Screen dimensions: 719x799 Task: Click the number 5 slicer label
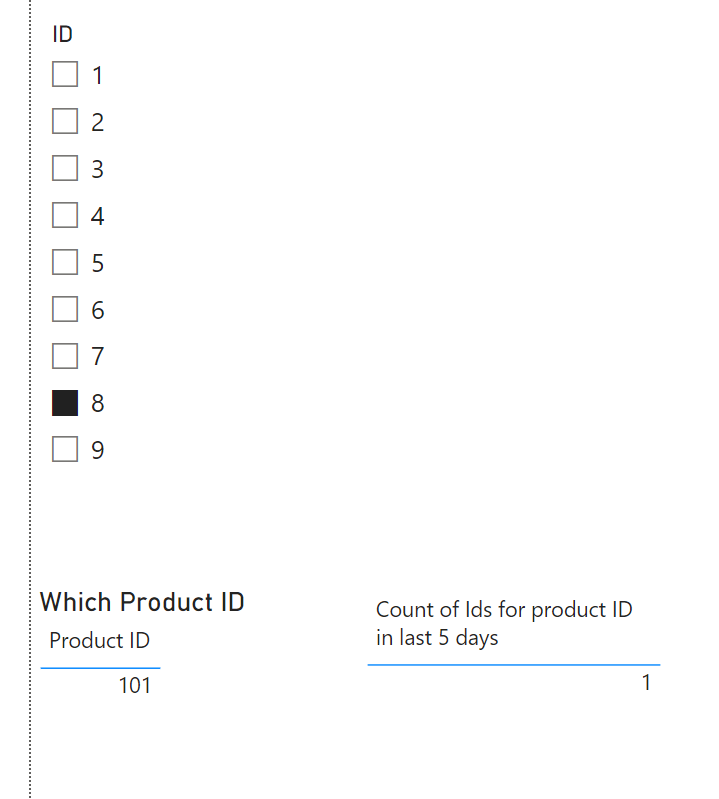click(98, 263)
